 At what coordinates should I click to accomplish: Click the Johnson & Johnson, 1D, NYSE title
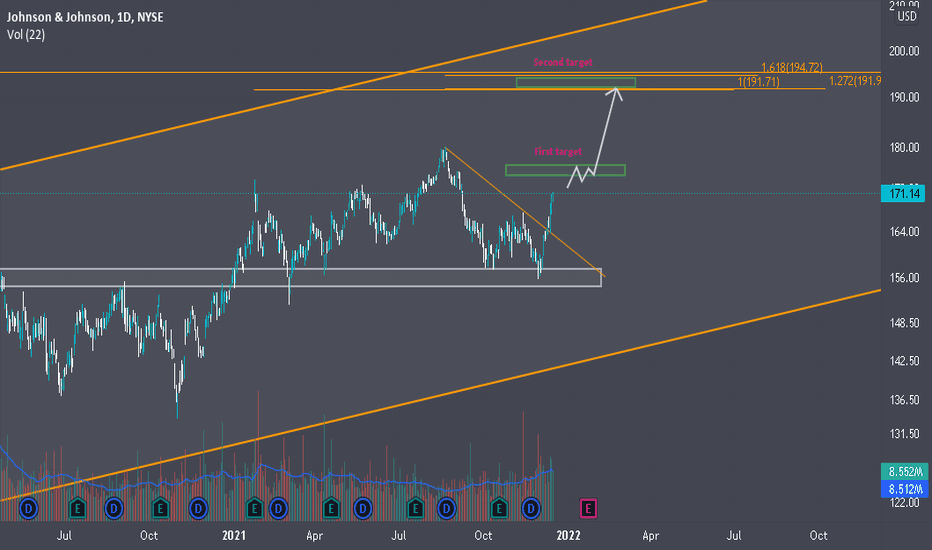click(x=85, y=17)
